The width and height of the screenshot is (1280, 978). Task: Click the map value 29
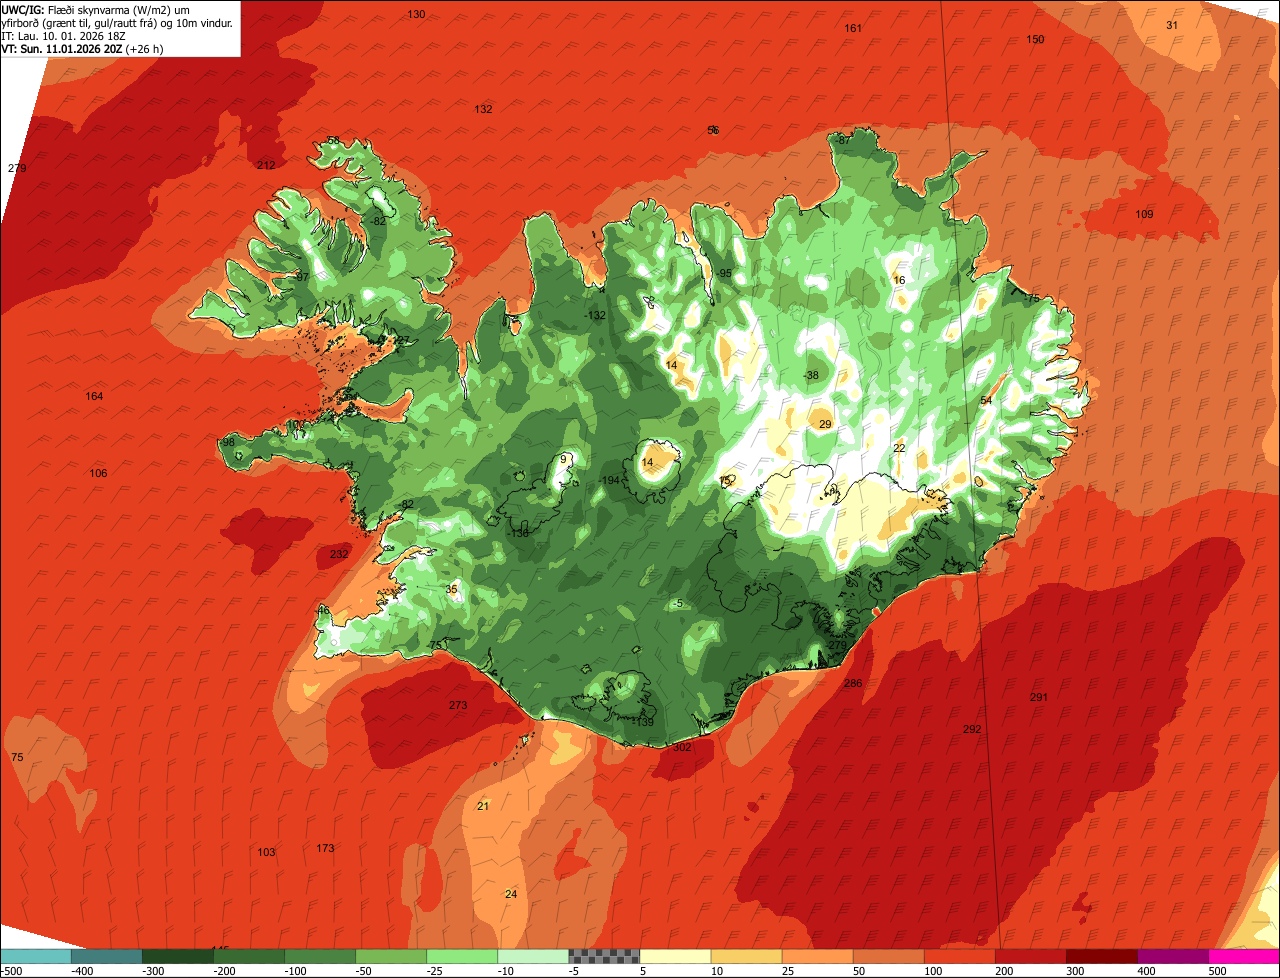tap(825, 424)
